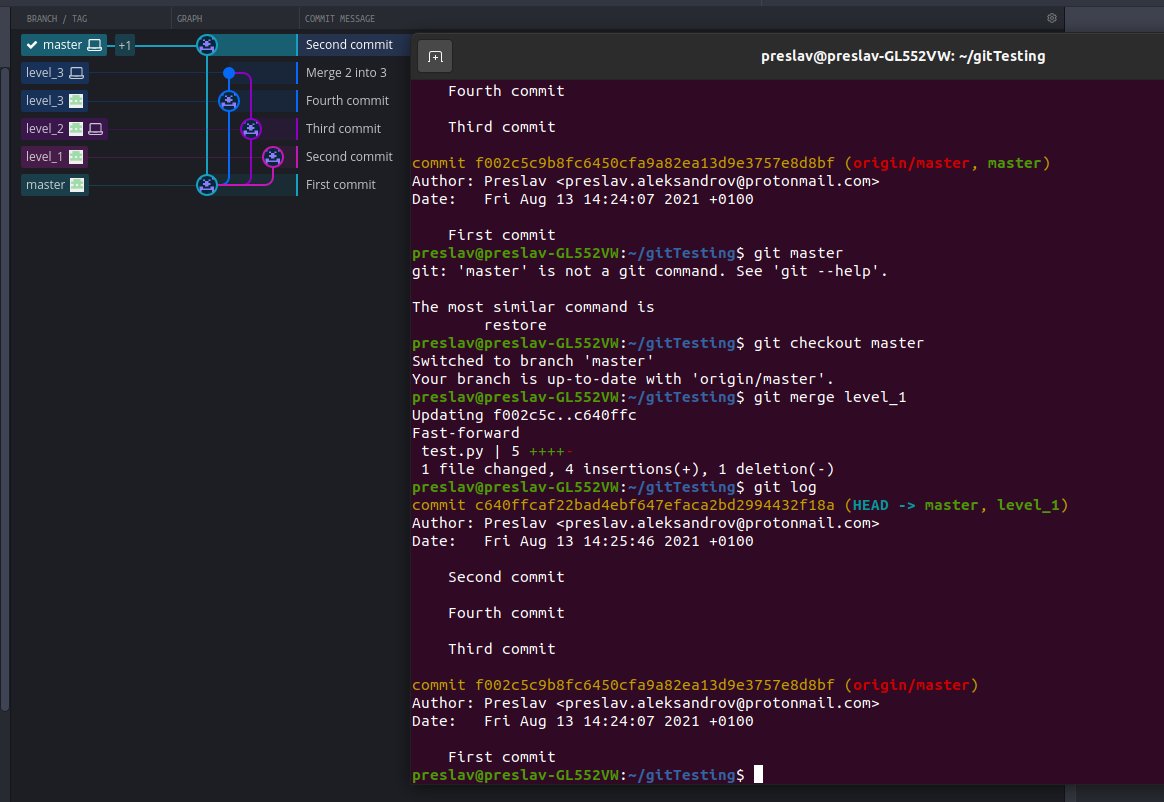Select the top master commit node in graph

207,45
